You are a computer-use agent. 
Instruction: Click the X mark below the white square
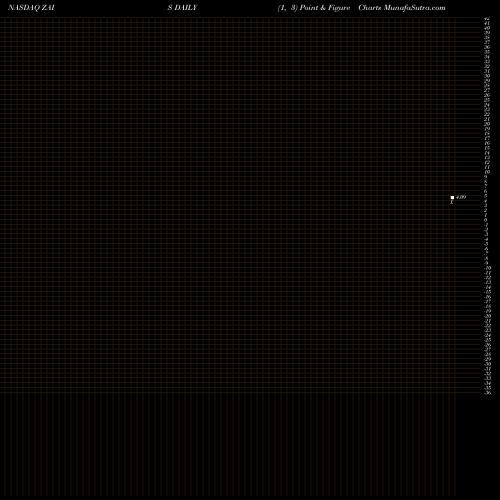click(452, 202)
